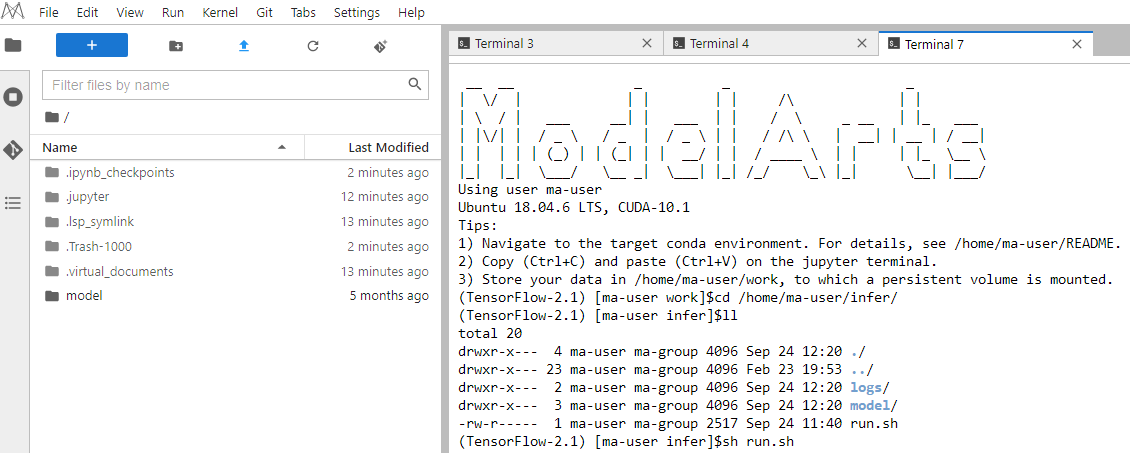Switch to the Terminal 4 tab

click(770, 44)
